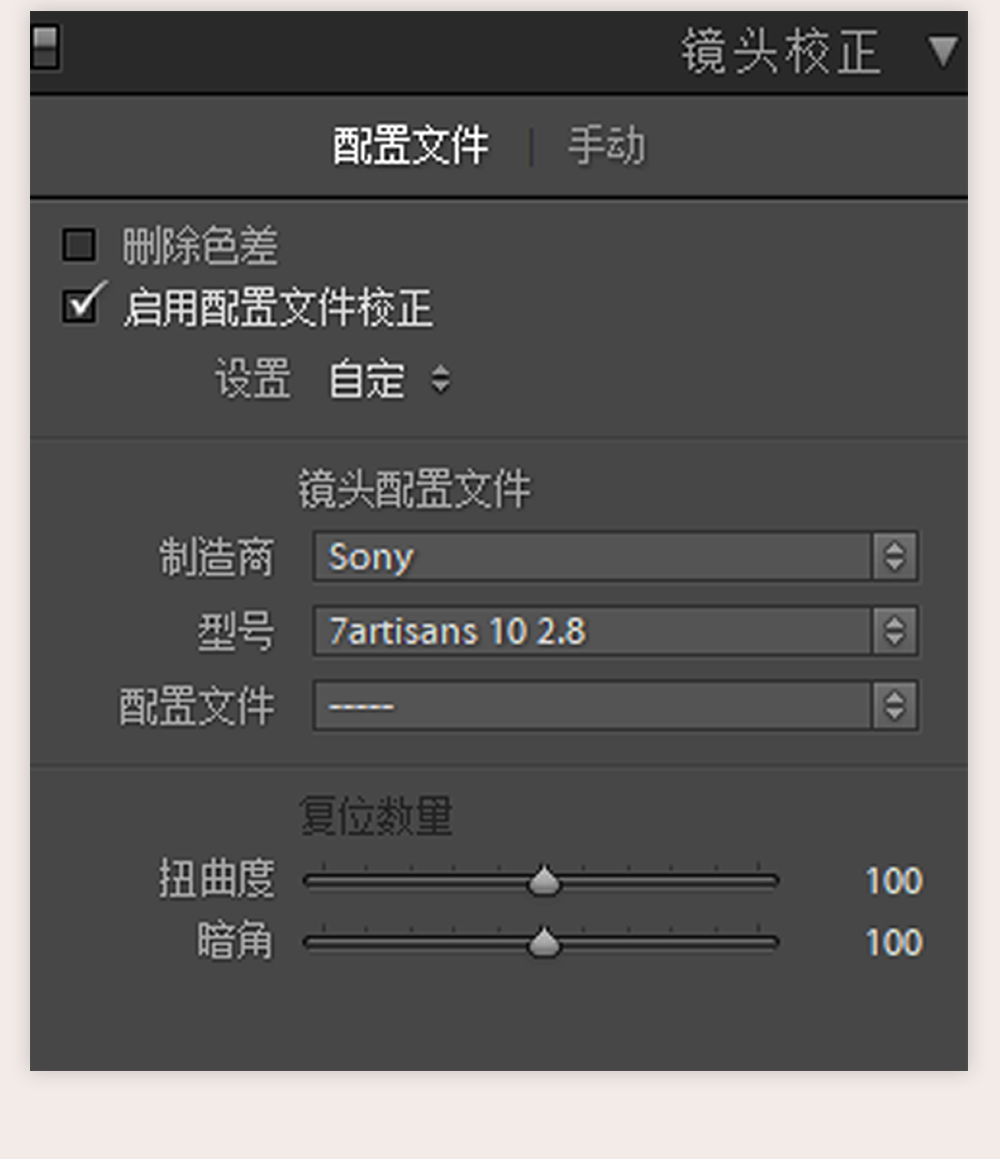Click the arrows icon on 配置文件 dropdown

tap(895, 706)
